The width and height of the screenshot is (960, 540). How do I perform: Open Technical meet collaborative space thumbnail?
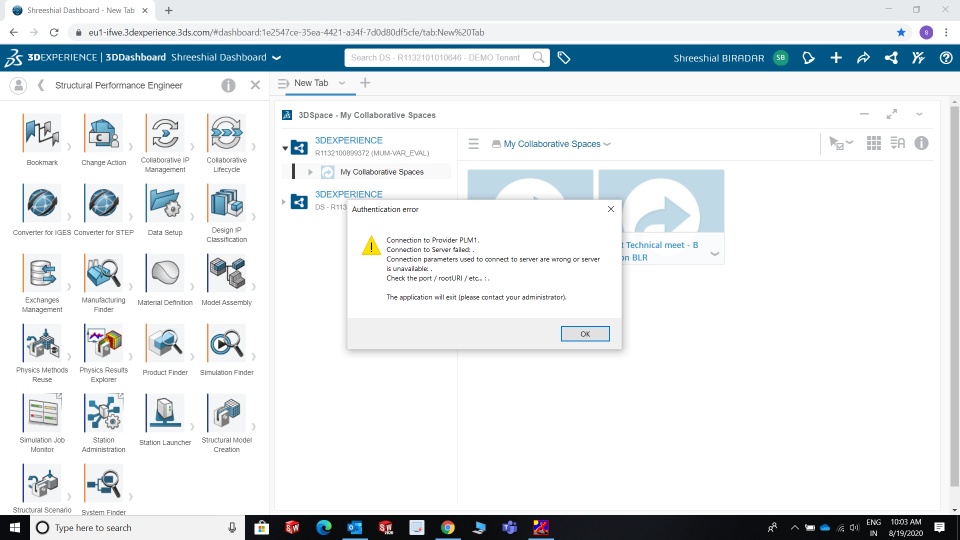coord(661,201)
